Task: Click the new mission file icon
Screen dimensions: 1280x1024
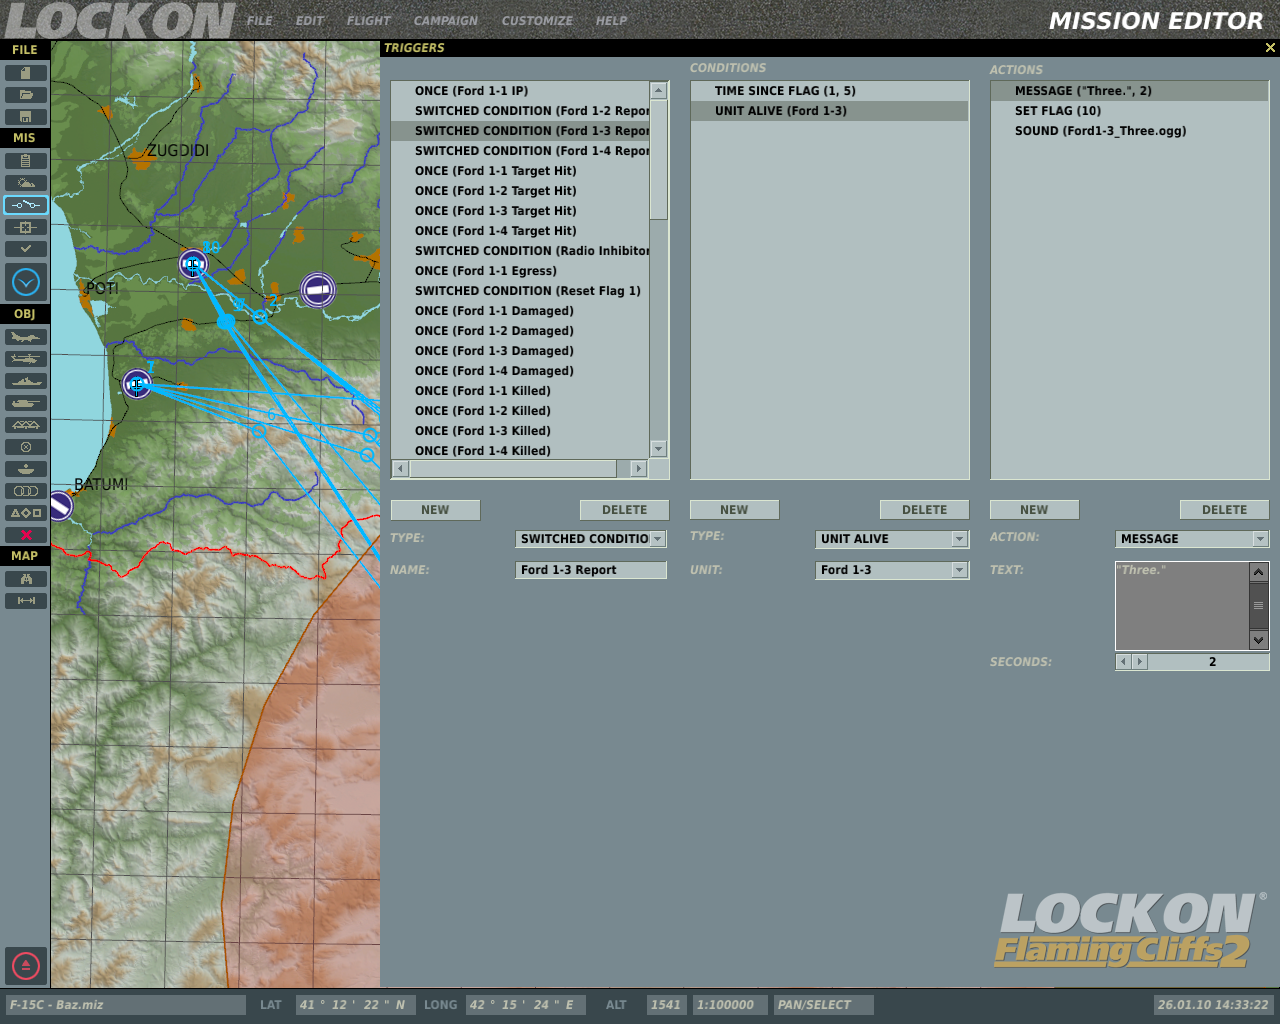Action: point(26,73)
